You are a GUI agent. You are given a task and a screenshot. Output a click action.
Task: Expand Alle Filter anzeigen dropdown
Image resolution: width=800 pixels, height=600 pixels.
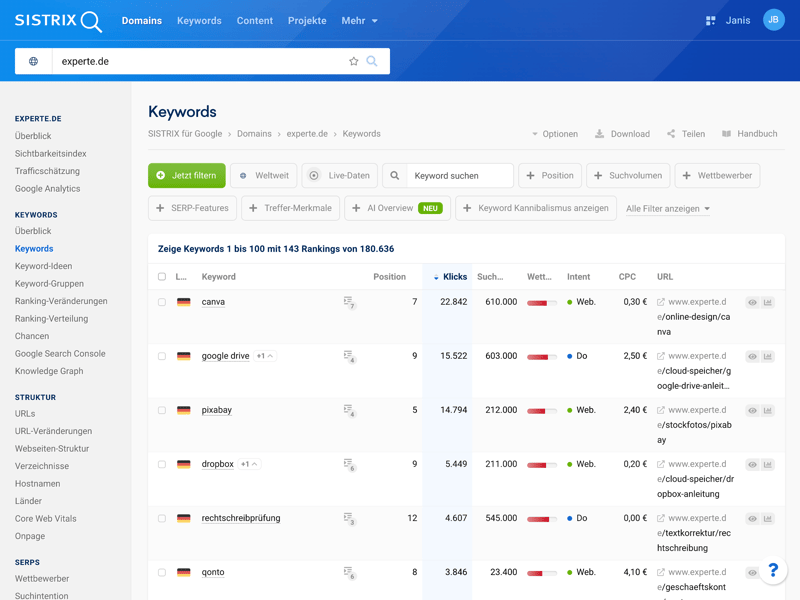pyautogui.click(x=668, y=209)
